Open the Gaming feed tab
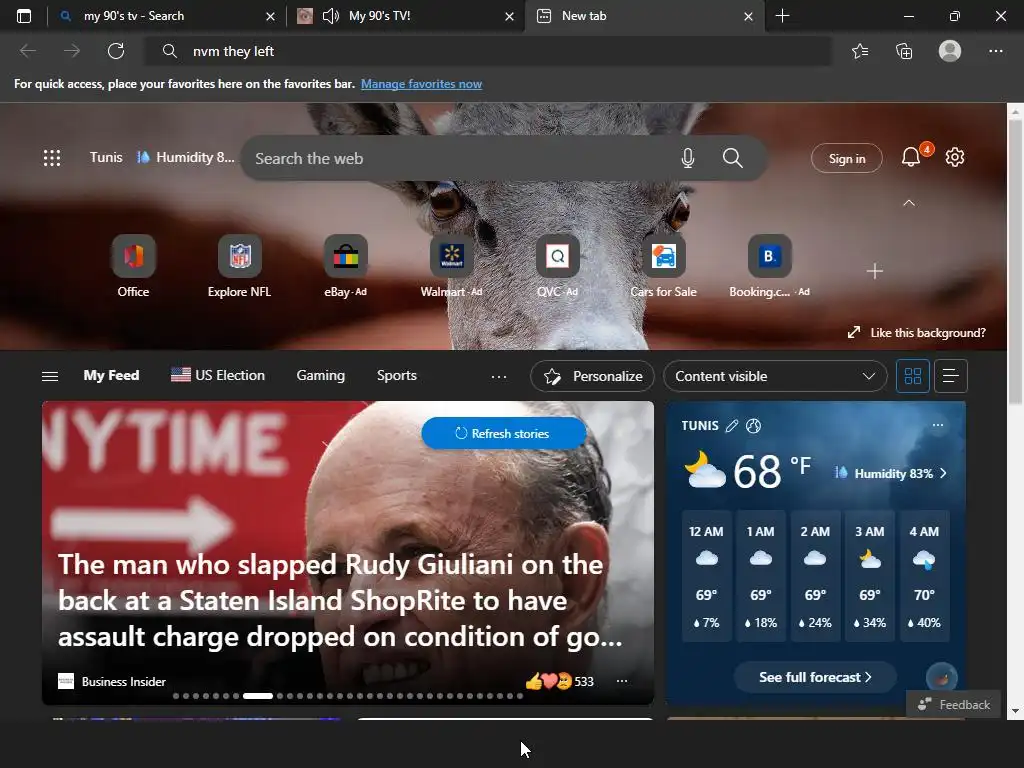This screenshot has height=768, width=1024. pyautogui.click(x=321, y=376)
